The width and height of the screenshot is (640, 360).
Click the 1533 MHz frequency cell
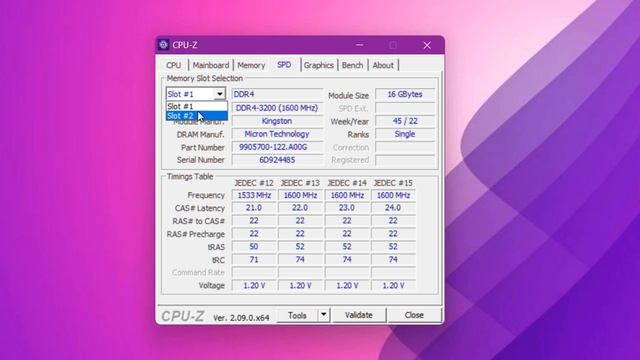tap(254, 196)
